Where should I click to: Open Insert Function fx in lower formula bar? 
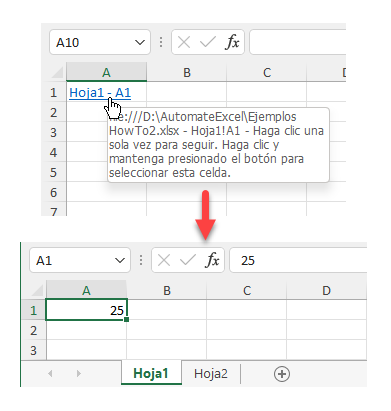coord(213,260)
